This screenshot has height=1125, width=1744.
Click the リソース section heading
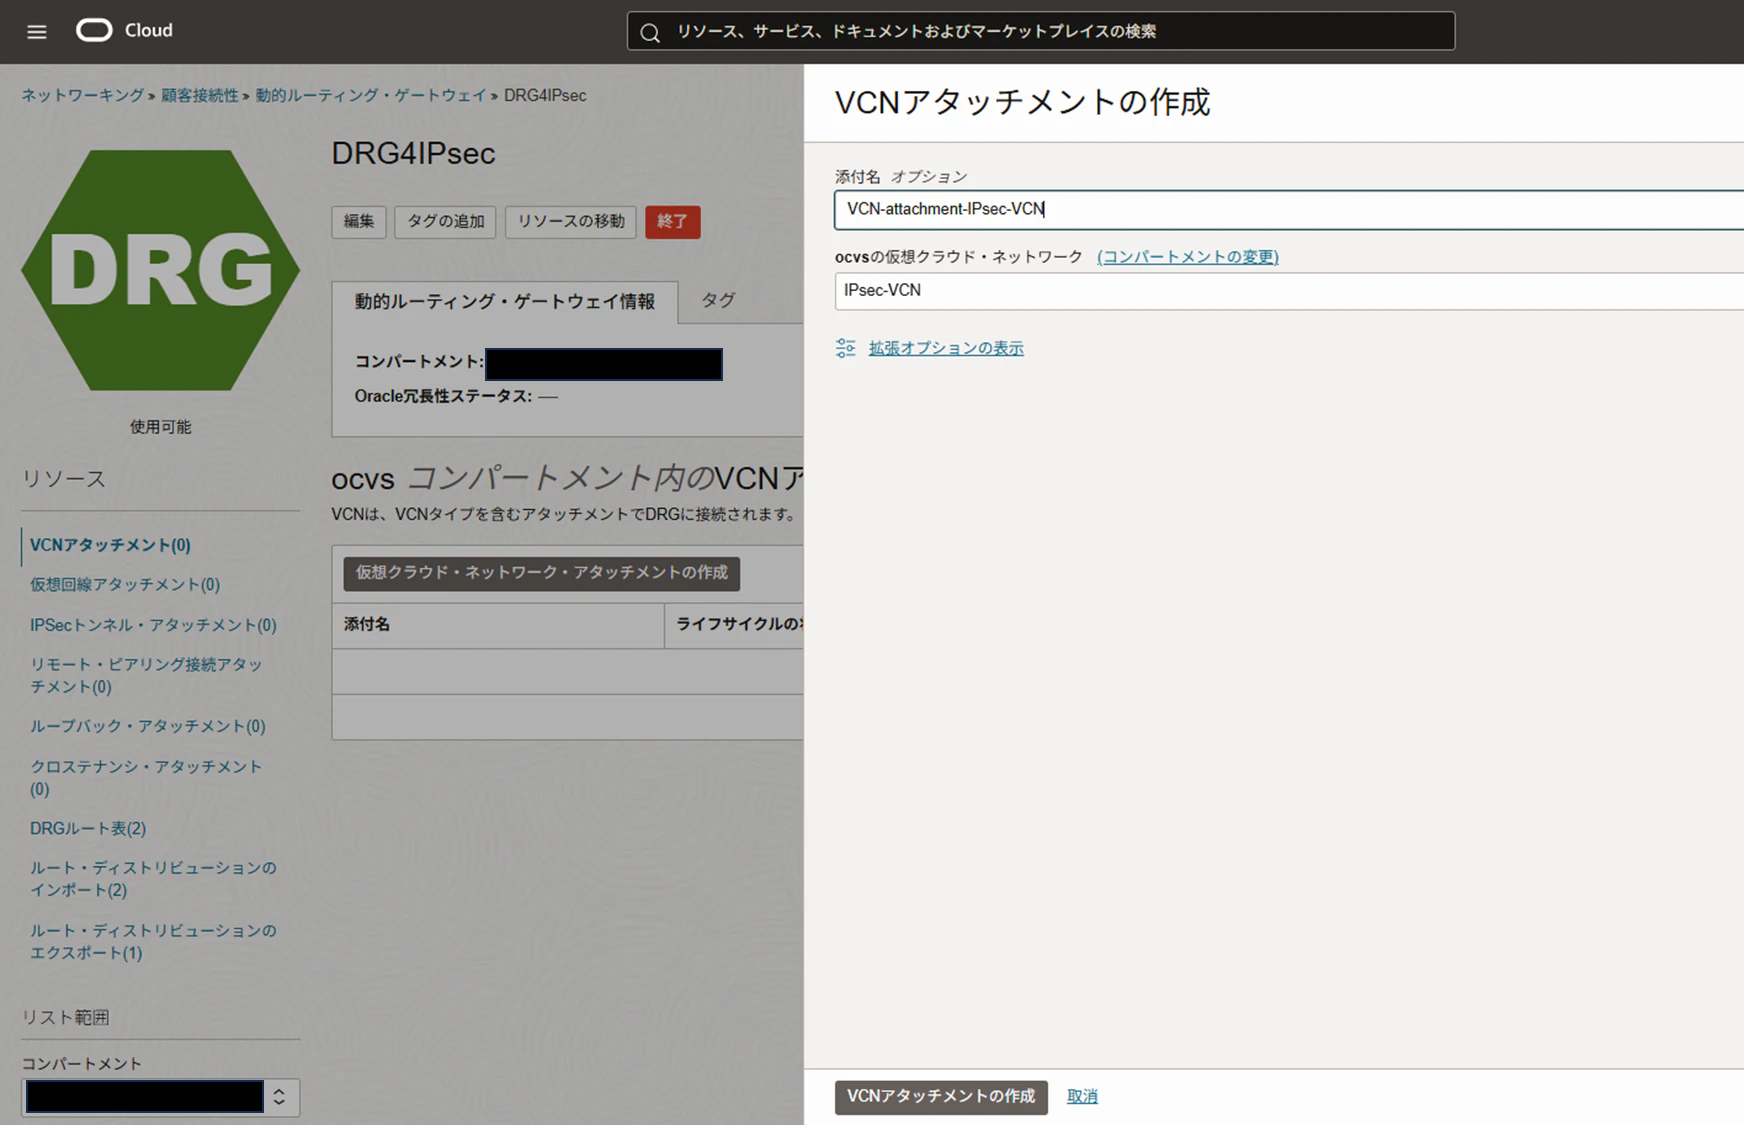64,480
